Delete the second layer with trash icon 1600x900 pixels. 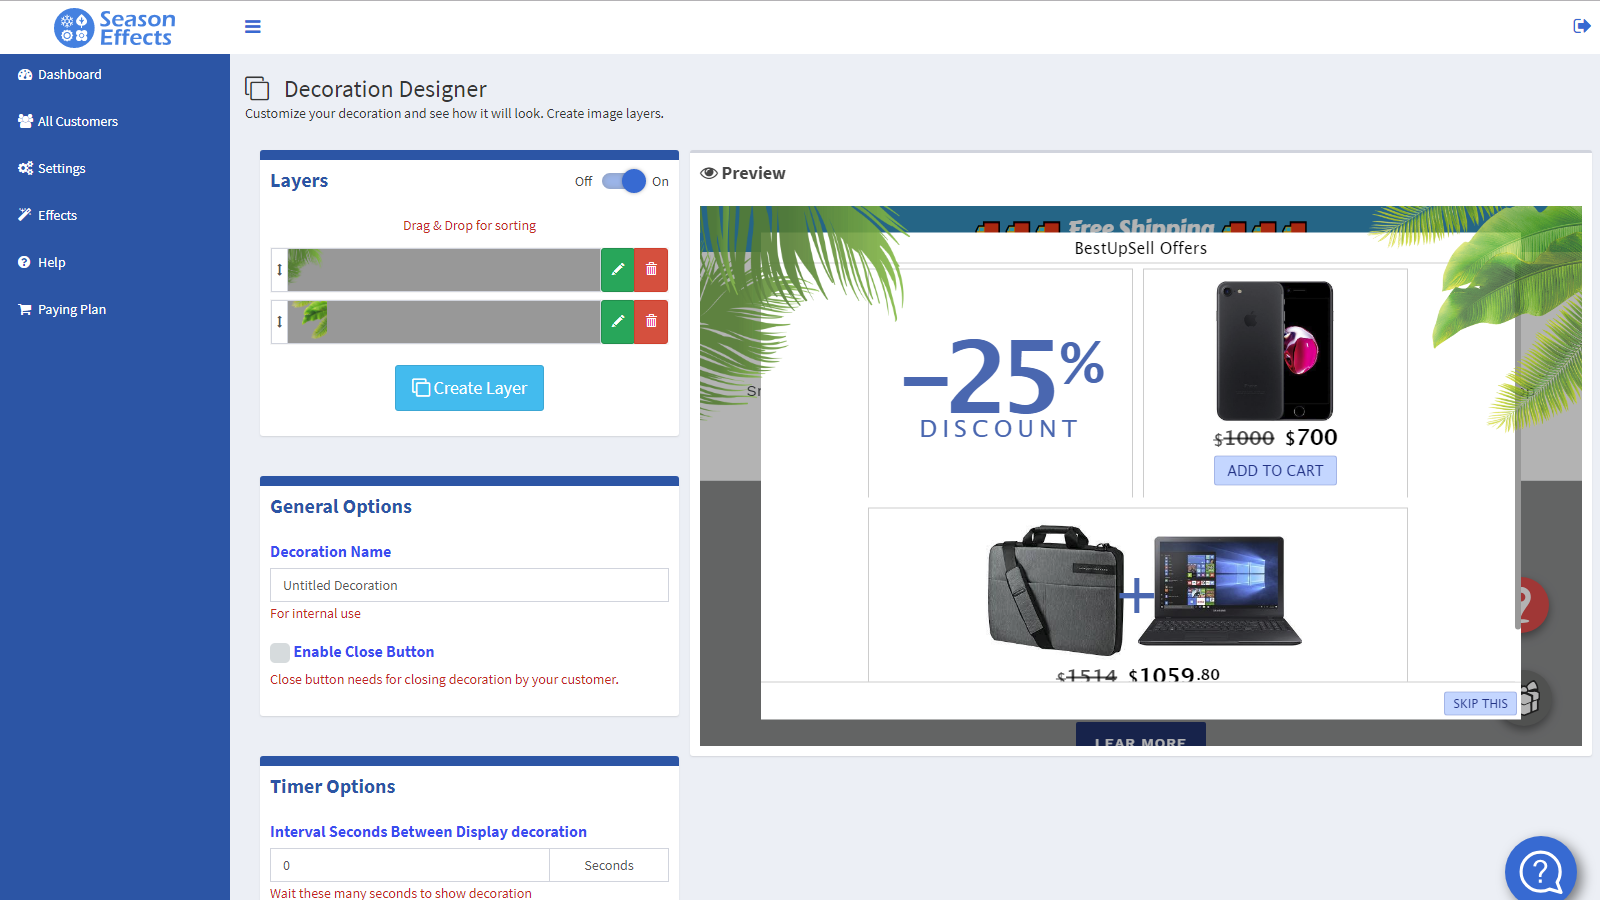click(x=651, y=321)
